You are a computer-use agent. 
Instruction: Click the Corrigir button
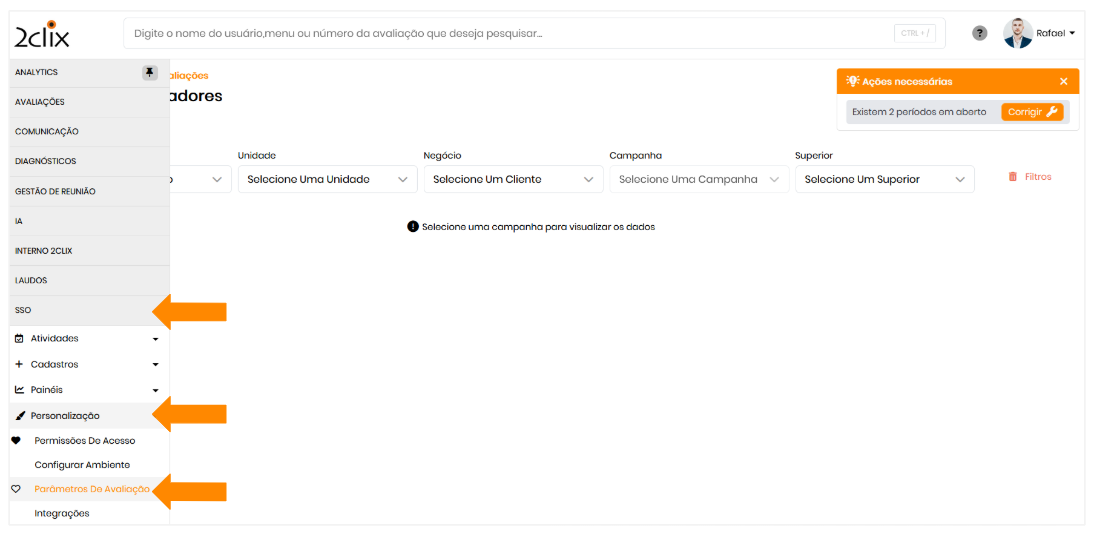pos(1032,112)
